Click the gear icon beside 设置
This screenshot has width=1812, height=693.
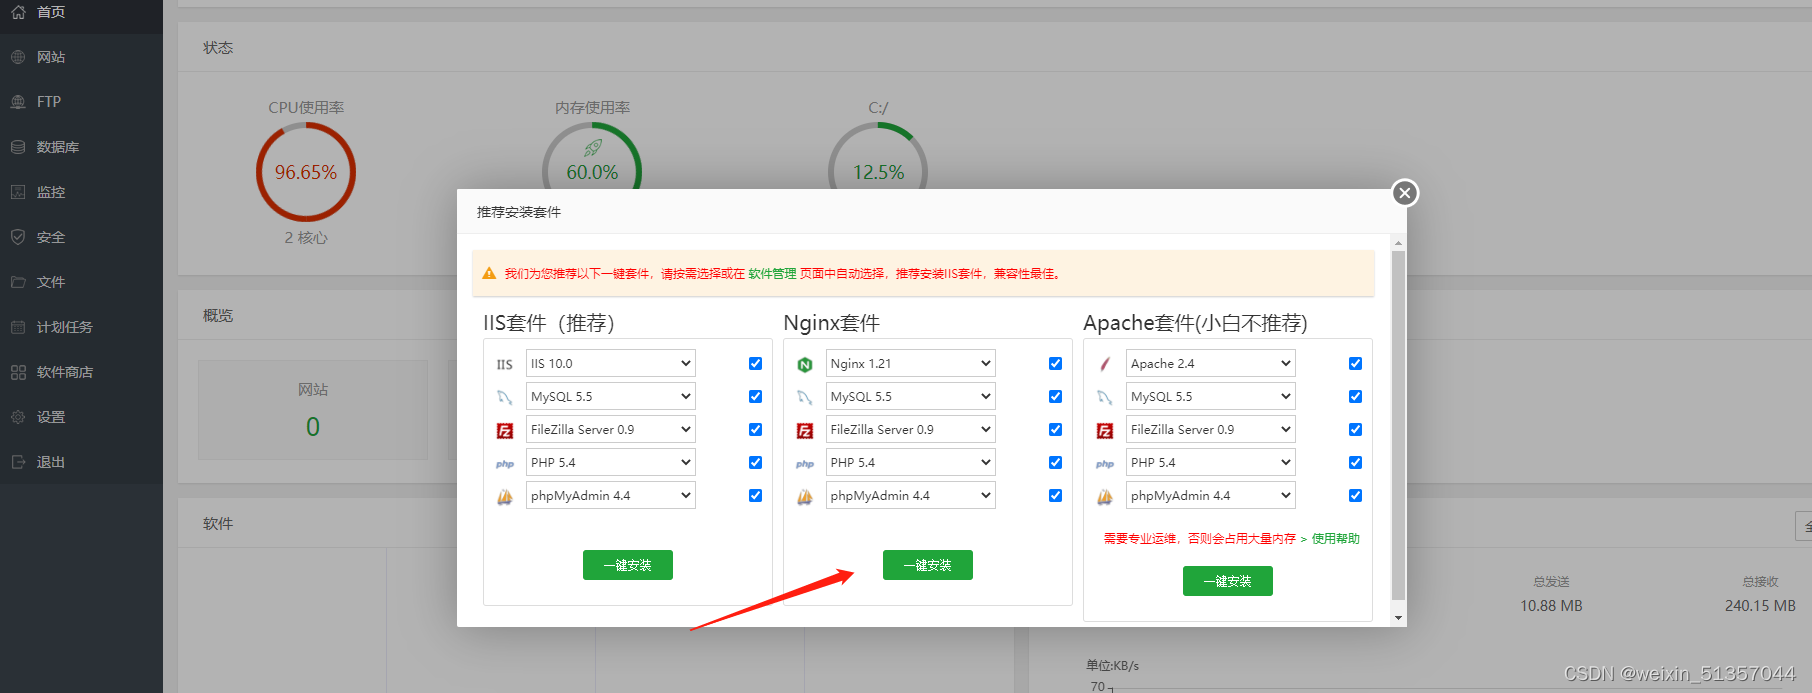tap(18, 417)
